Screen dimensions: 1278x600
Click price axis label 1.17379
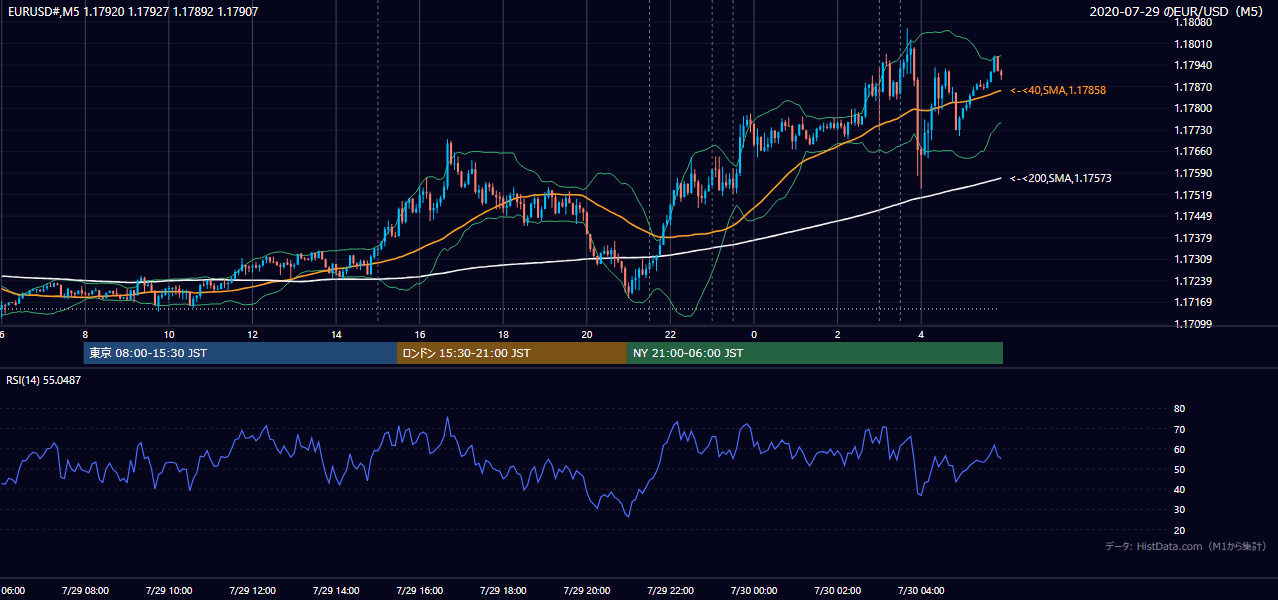[x=1193, y=238]
